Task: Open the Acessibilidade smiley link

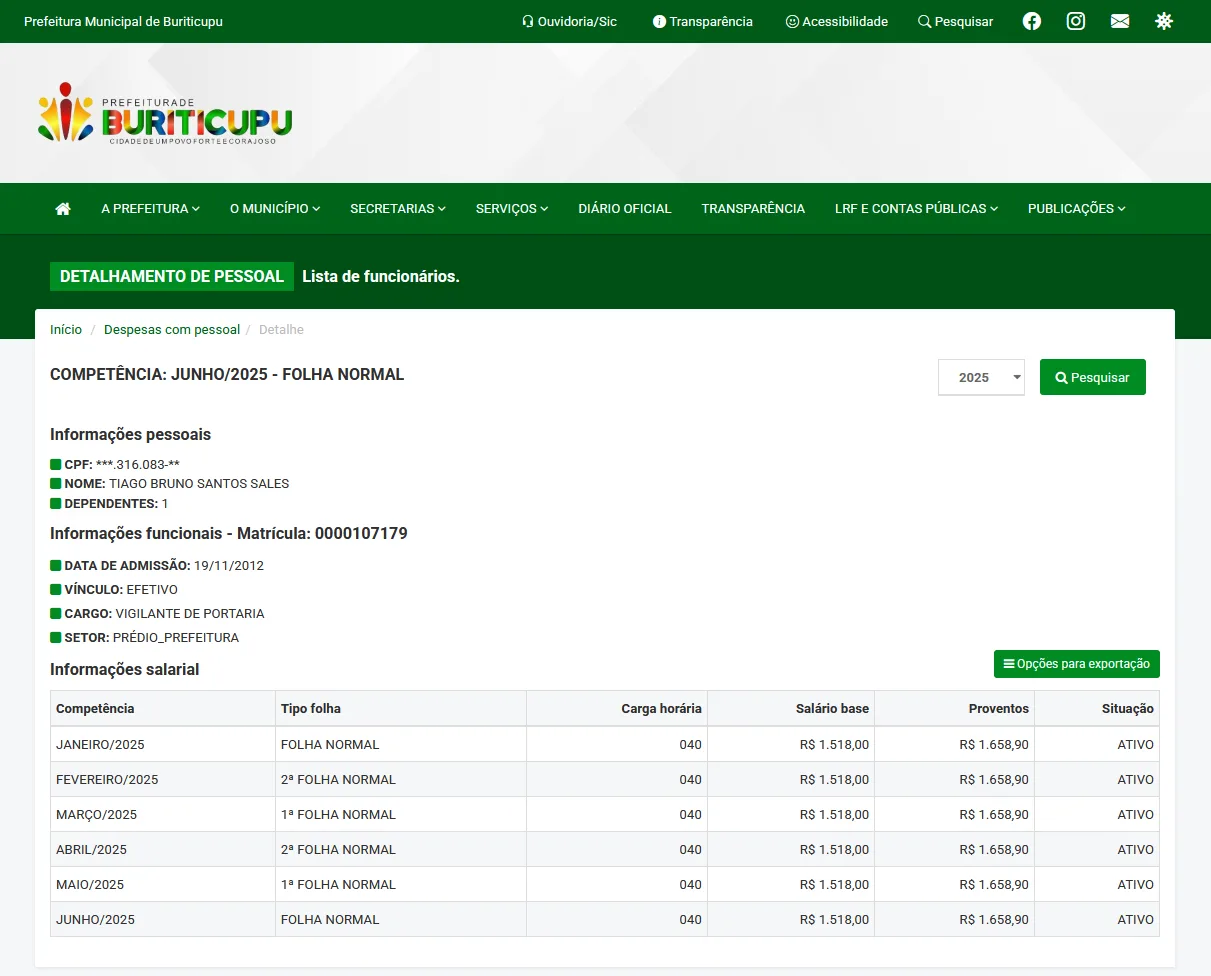Action: (836, 21)
